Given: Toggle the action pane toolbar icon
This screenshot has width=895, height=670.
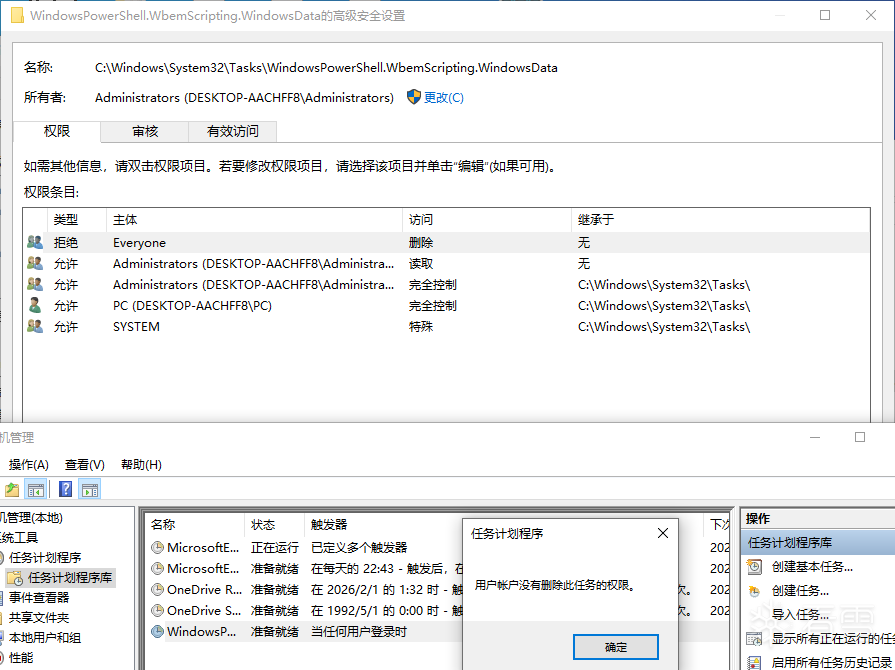Looking at the screenshot, I should coord(90,490).
